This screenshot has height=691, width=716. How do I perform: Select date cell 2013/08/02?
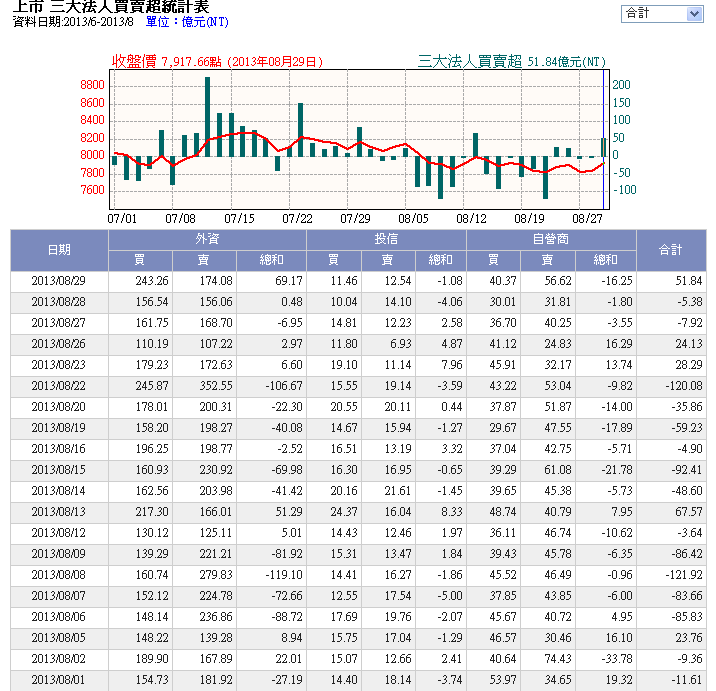pos(58,659)
